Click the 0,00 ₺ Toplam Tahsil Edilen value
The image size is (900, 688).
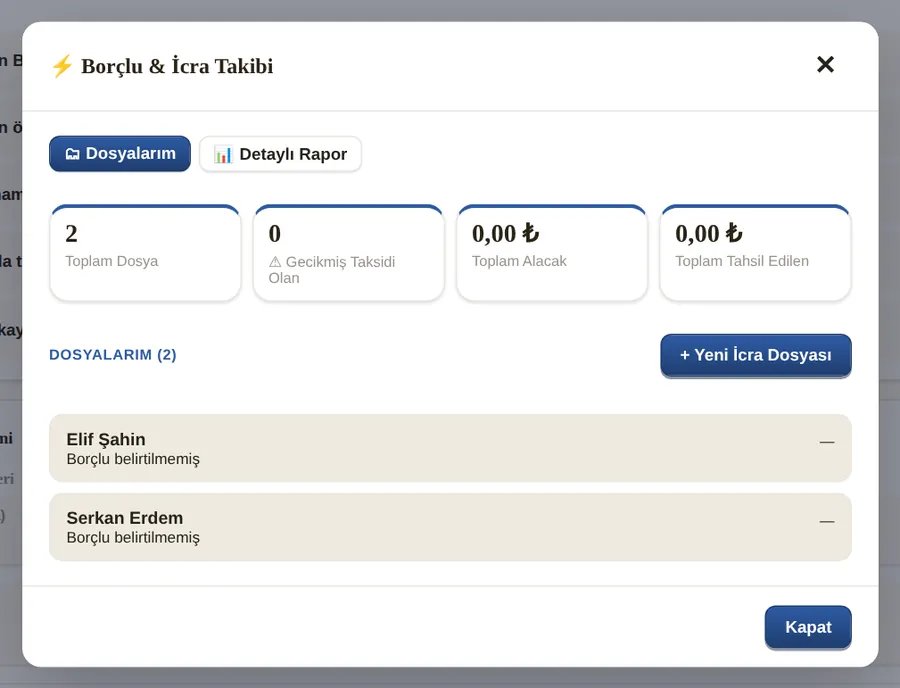(709, 234)
